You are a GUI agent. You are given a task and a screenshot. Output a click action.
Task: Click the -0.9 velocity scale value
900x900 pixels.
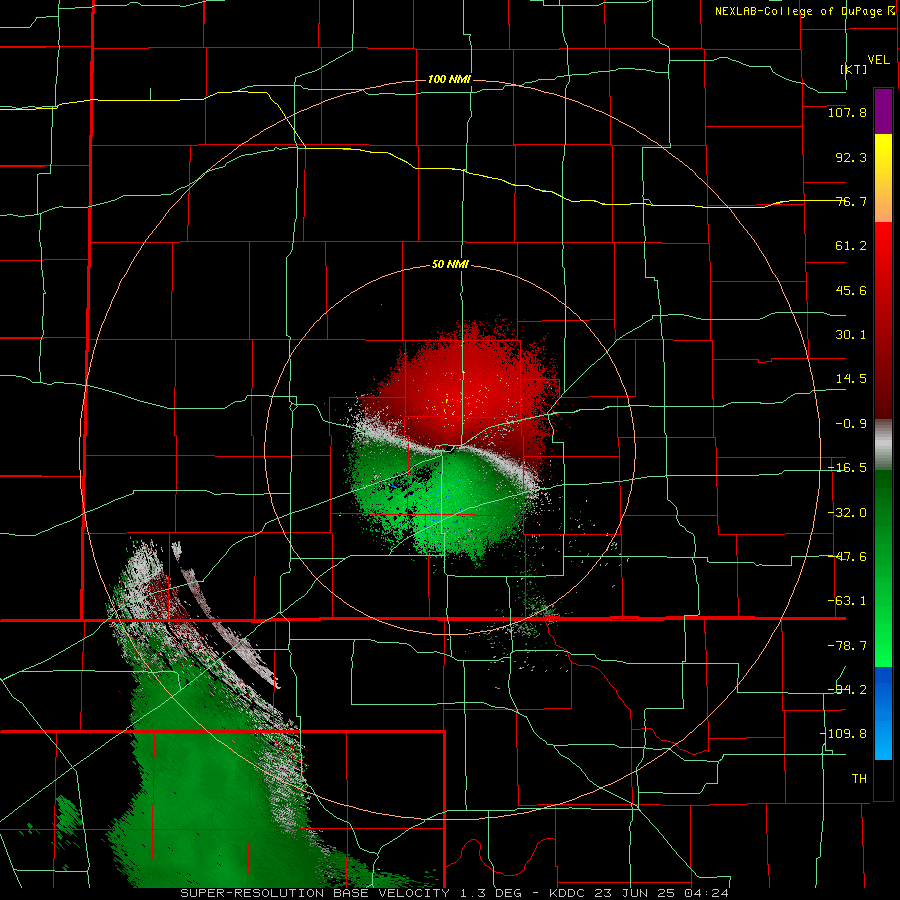(x=851, y=424)
